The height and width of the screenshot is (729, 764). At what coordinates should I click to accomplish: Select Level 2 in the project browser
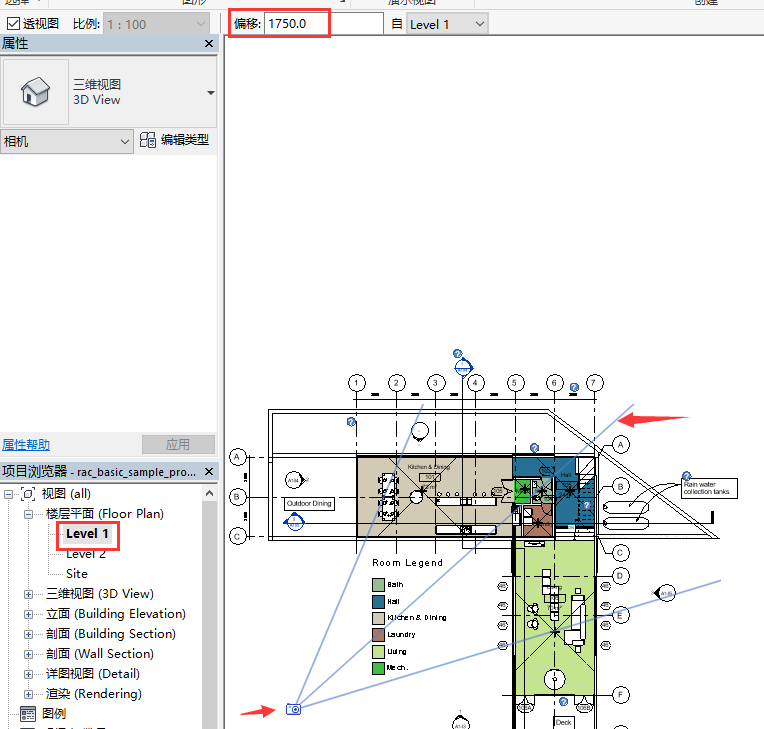pos(86,554)
